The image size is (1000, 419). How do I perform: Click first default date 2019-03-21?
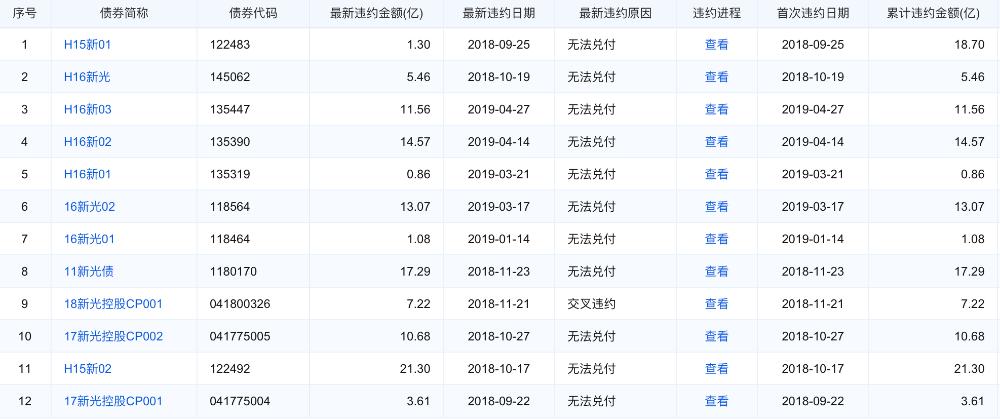(x=812, y=174)
